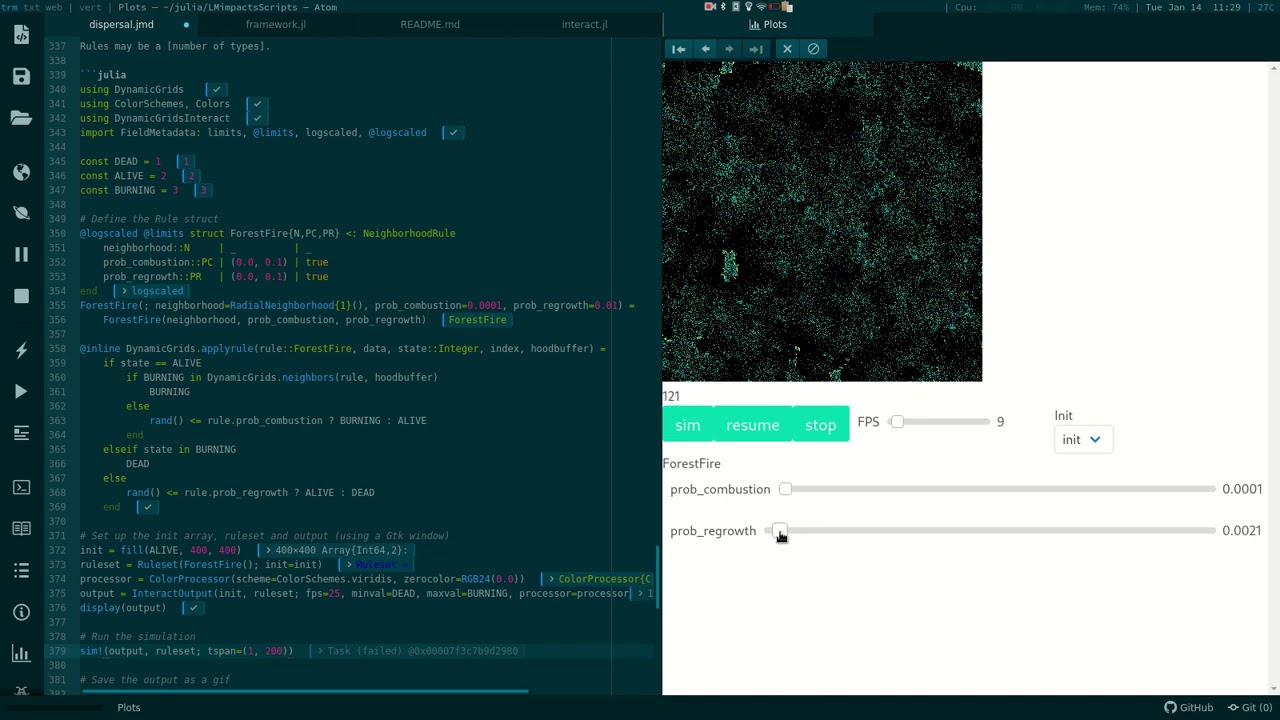Screen dimensions: 1280x720
Task: Click checkmark result after 'using DynamicGrids'
Action: coord(216,89)
